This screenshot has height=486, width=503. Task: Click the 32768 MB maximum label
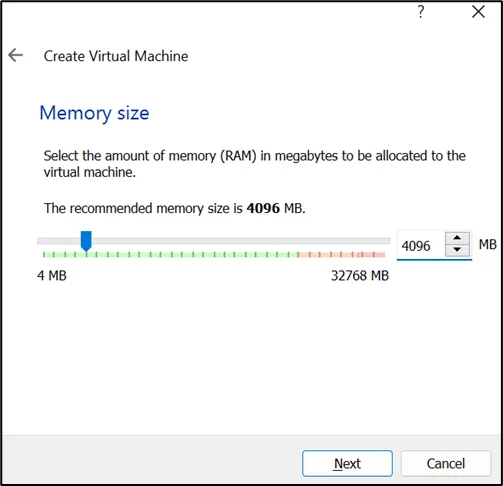pyautogui.click(x=360, y=276)
